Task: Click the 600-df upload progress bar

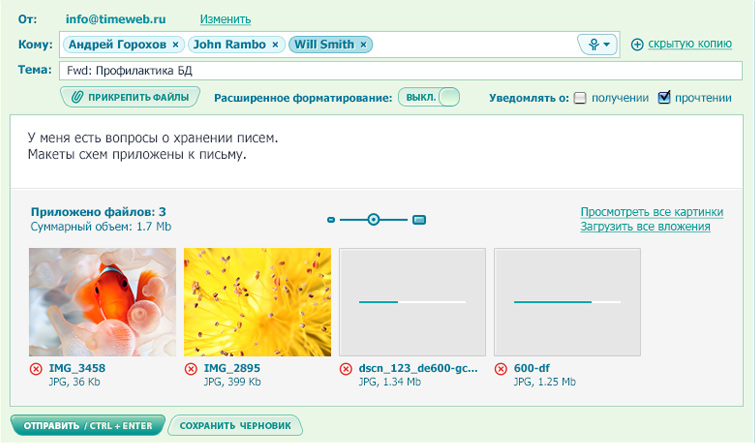Action: point(567,302)
